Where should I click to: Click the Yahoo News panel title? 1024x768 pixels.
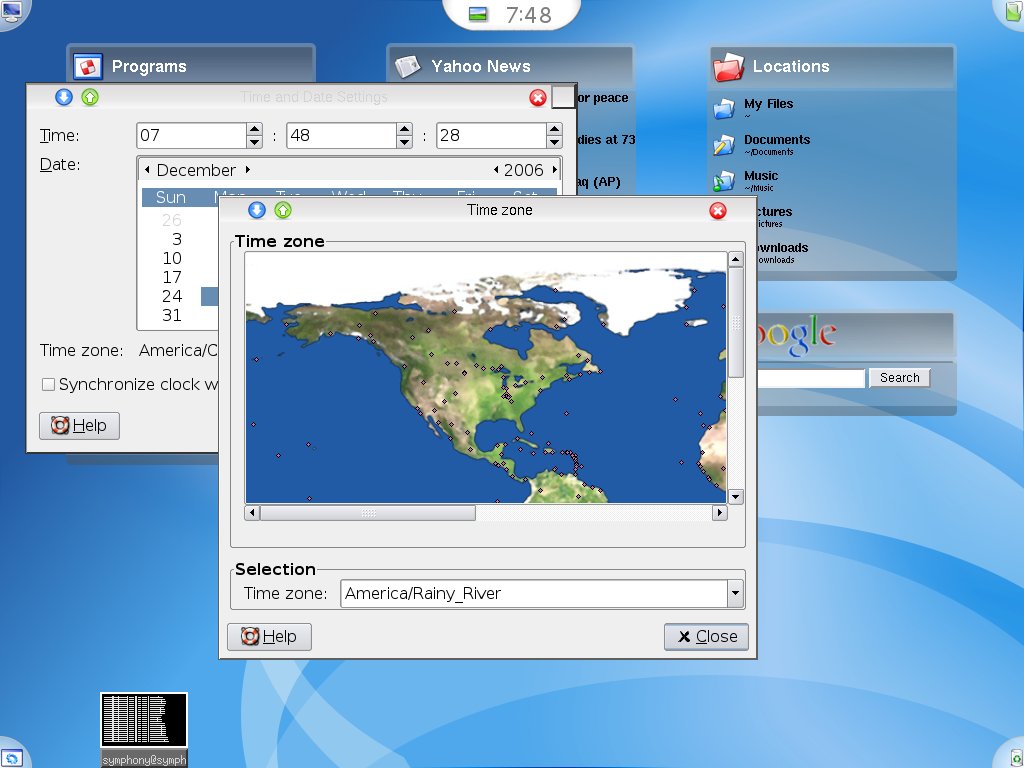(x=481, y=66)
